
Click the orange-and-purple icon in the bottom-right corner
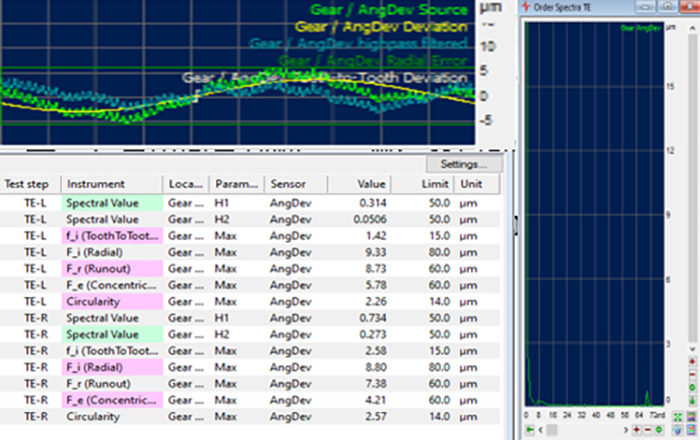(691, 430)
